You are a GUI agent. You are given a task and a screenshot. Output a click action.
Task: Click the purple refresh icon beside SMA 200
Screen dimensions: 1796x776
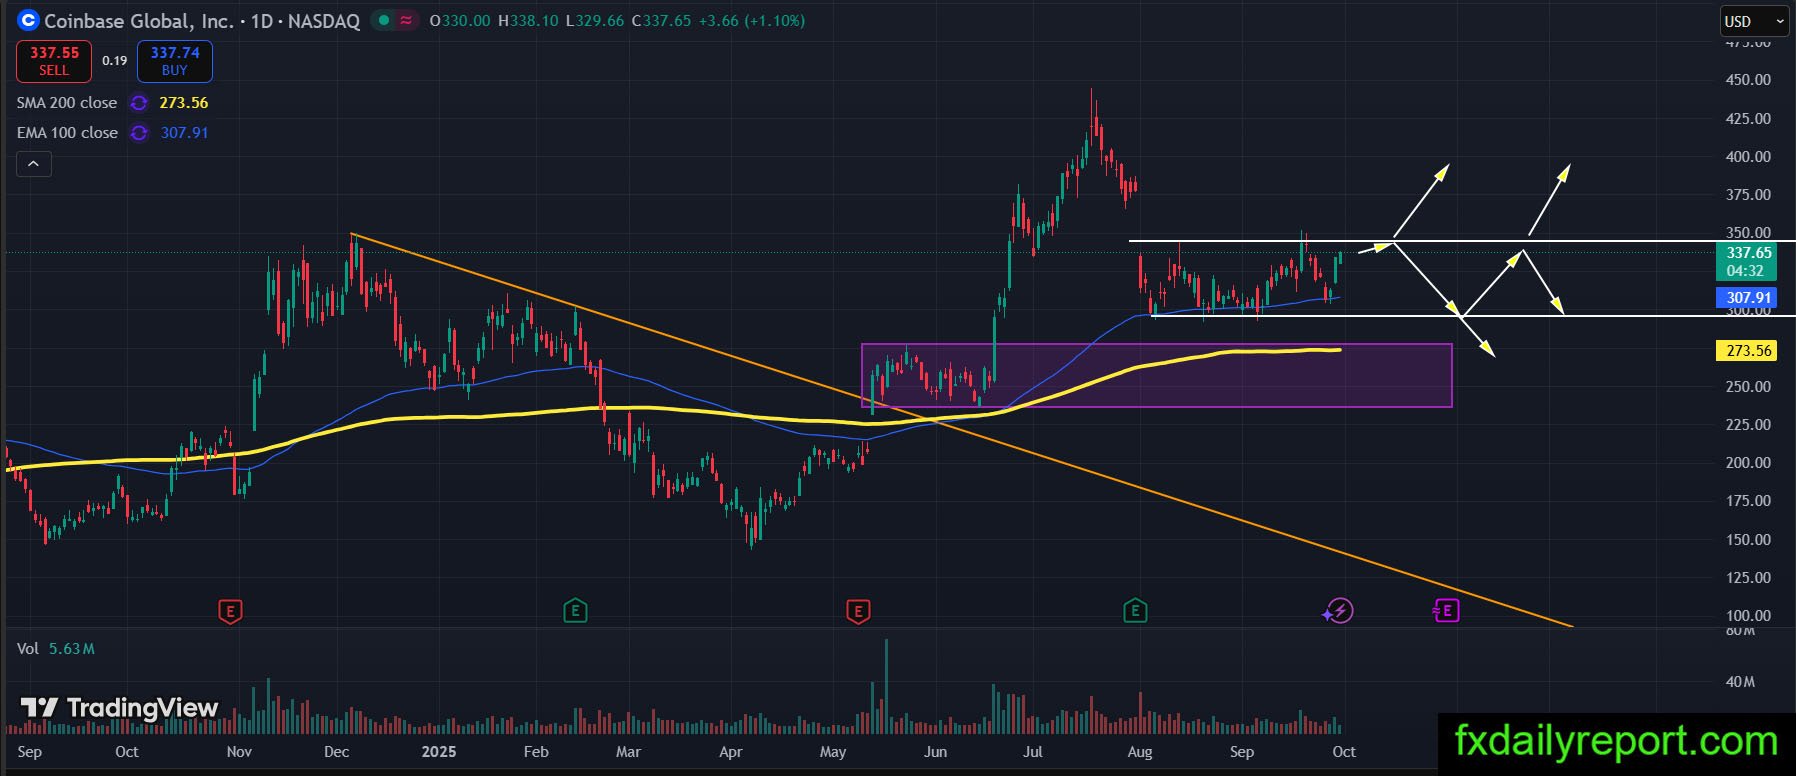click(x=139, y=103)
